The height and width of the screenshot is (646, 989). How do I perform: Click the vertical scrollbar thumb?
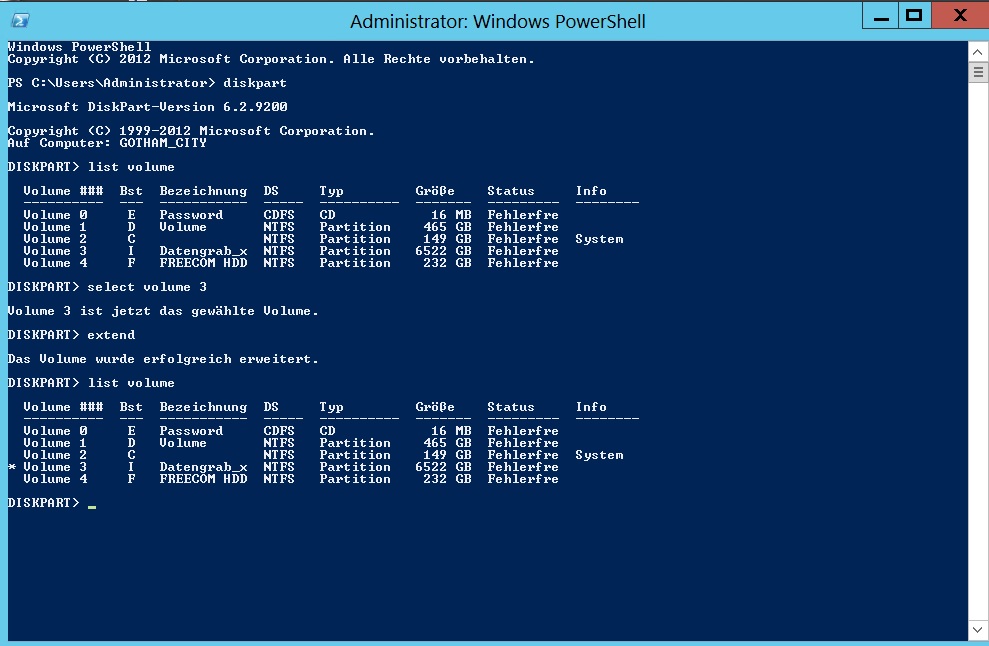(x=977, y=72)
